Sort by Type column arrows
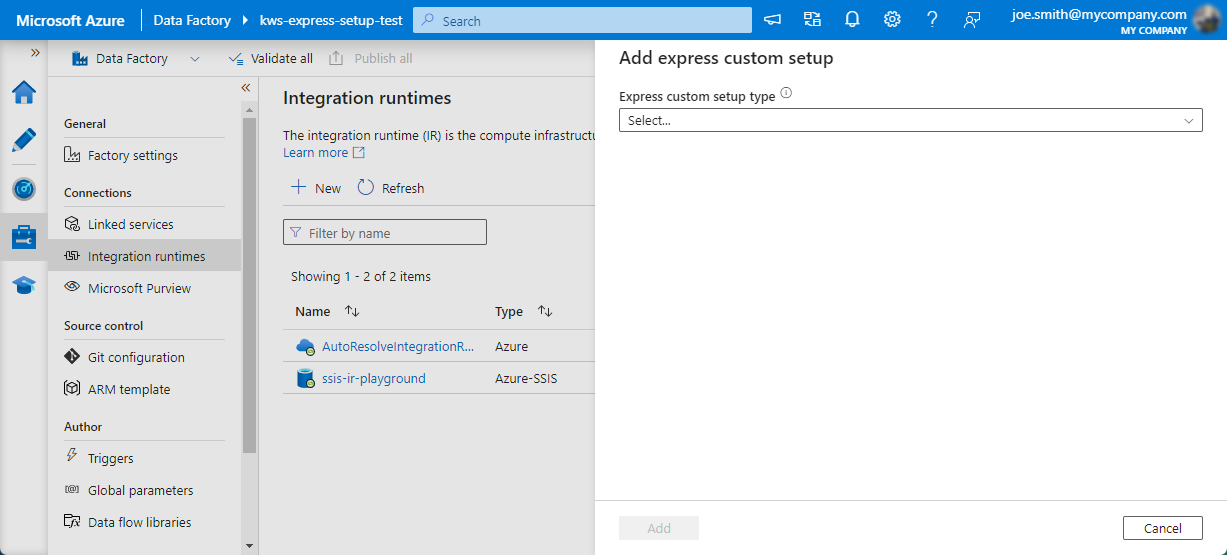 [545, 312]
